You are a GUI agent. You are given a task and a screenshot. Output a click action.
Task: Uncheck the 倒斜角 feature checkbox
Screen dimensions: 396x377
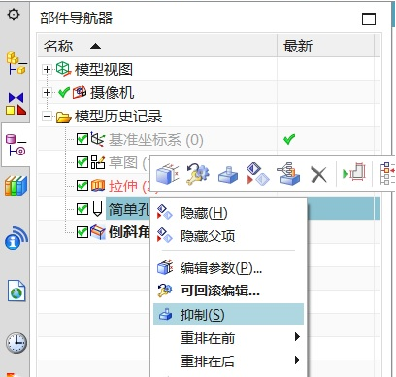(82, 232)
